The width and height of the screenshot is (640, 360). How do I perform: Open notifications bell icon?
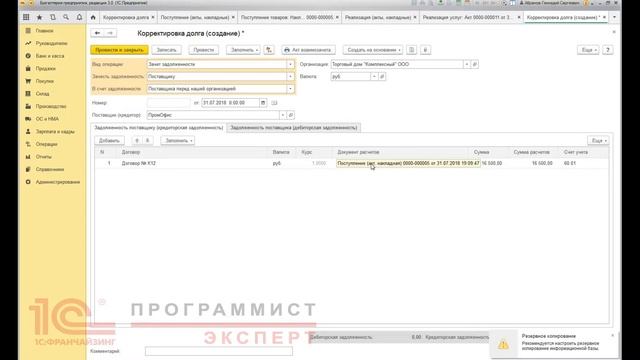[79, 17]
